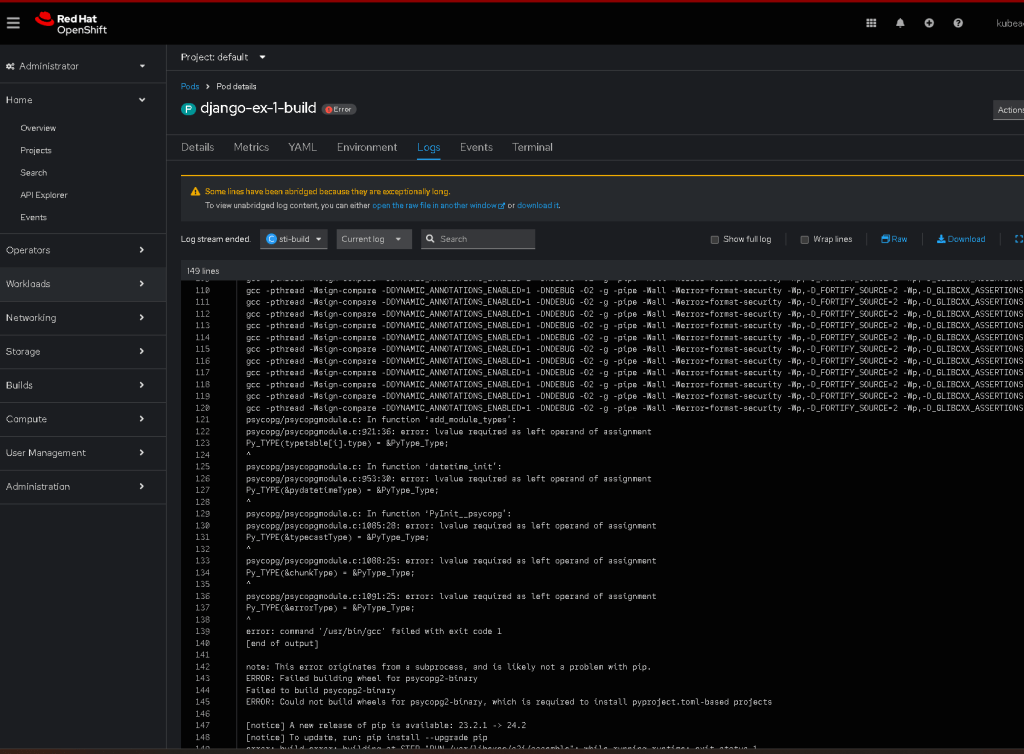
Task: Click the warning triangle icon in alert
Action: click(x=195, y=191)
